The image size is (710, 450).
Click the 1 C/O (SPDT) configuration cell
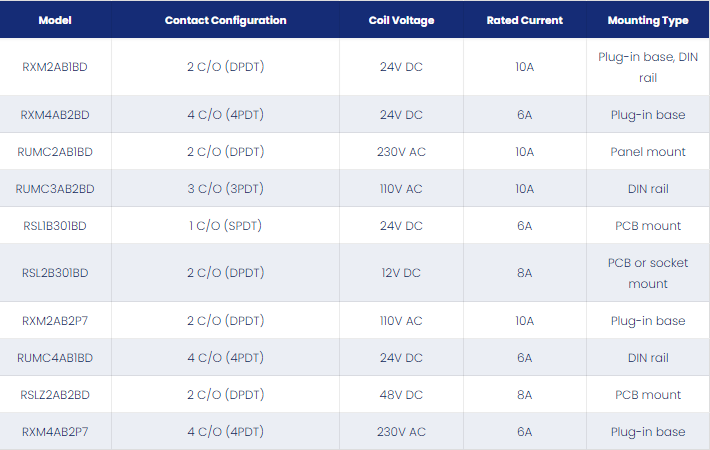point(225,226)
